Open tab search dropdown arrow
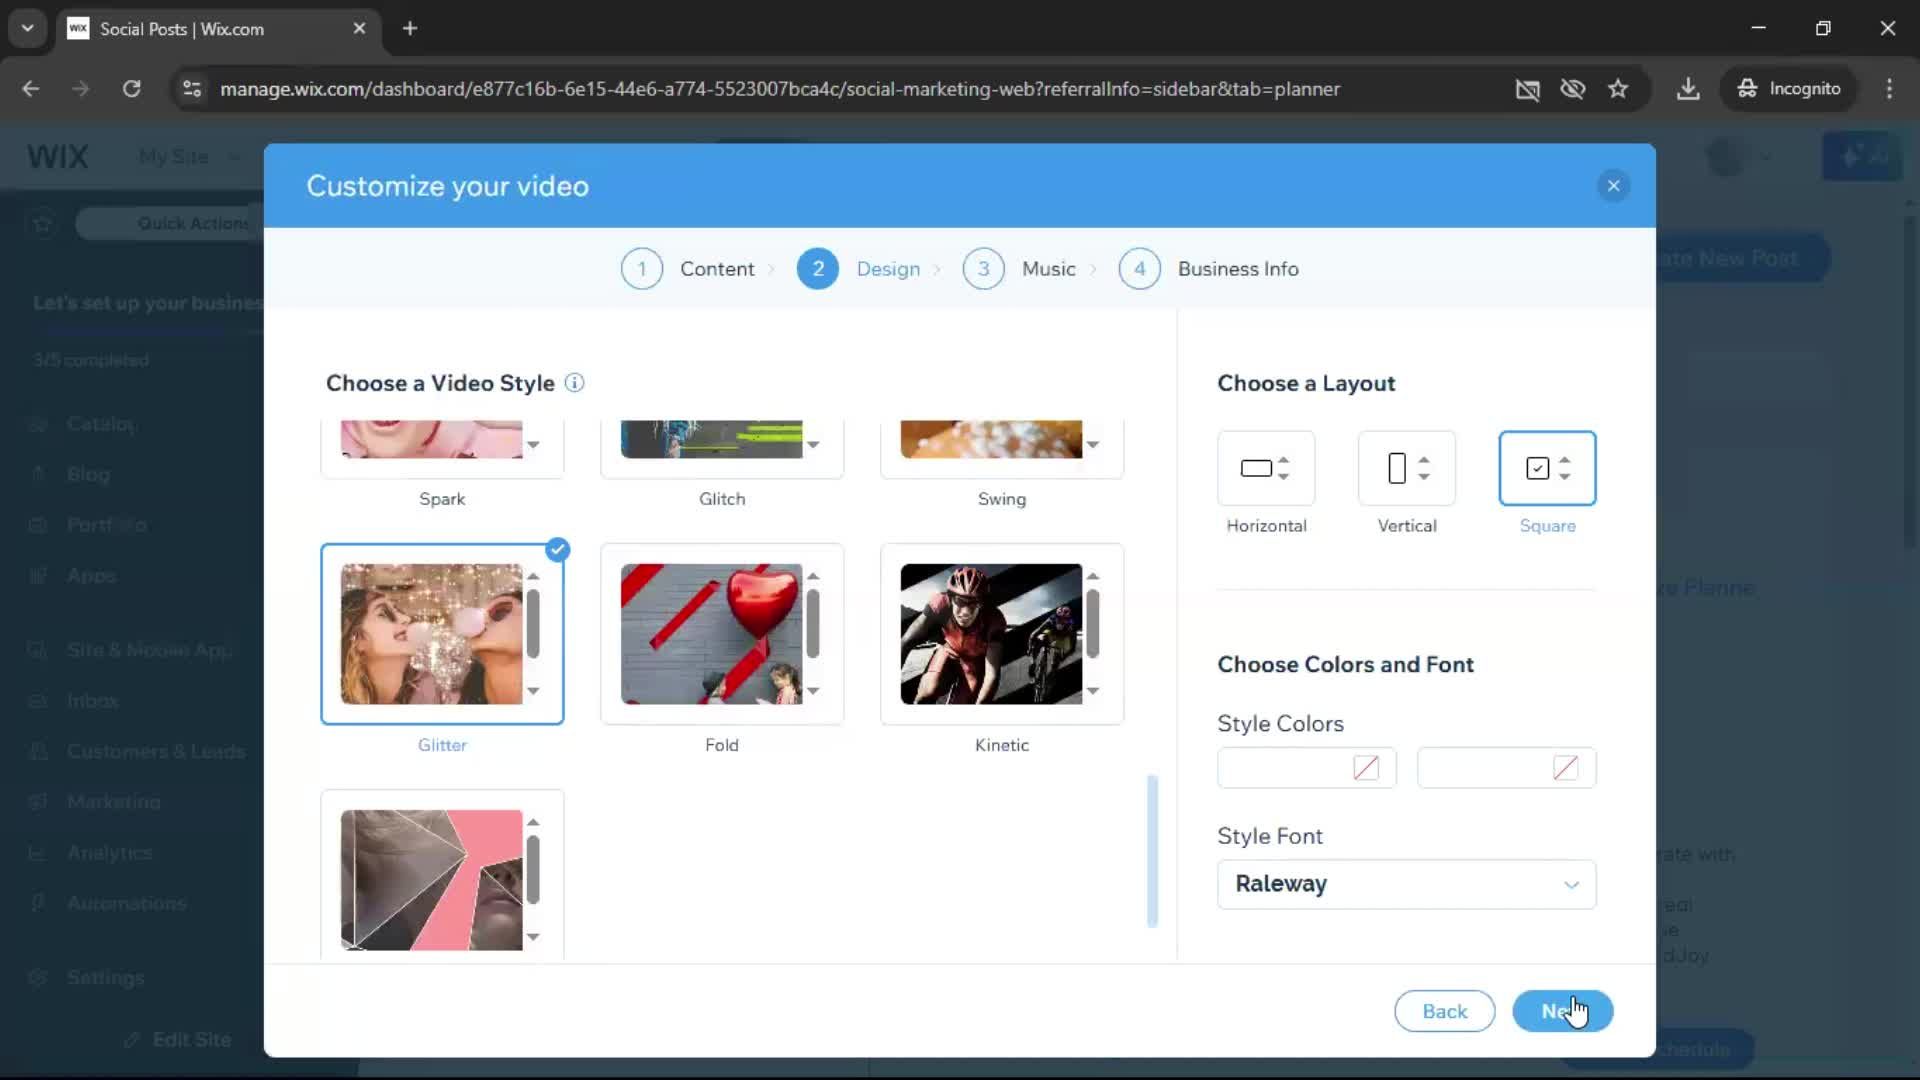 [27, 29]
